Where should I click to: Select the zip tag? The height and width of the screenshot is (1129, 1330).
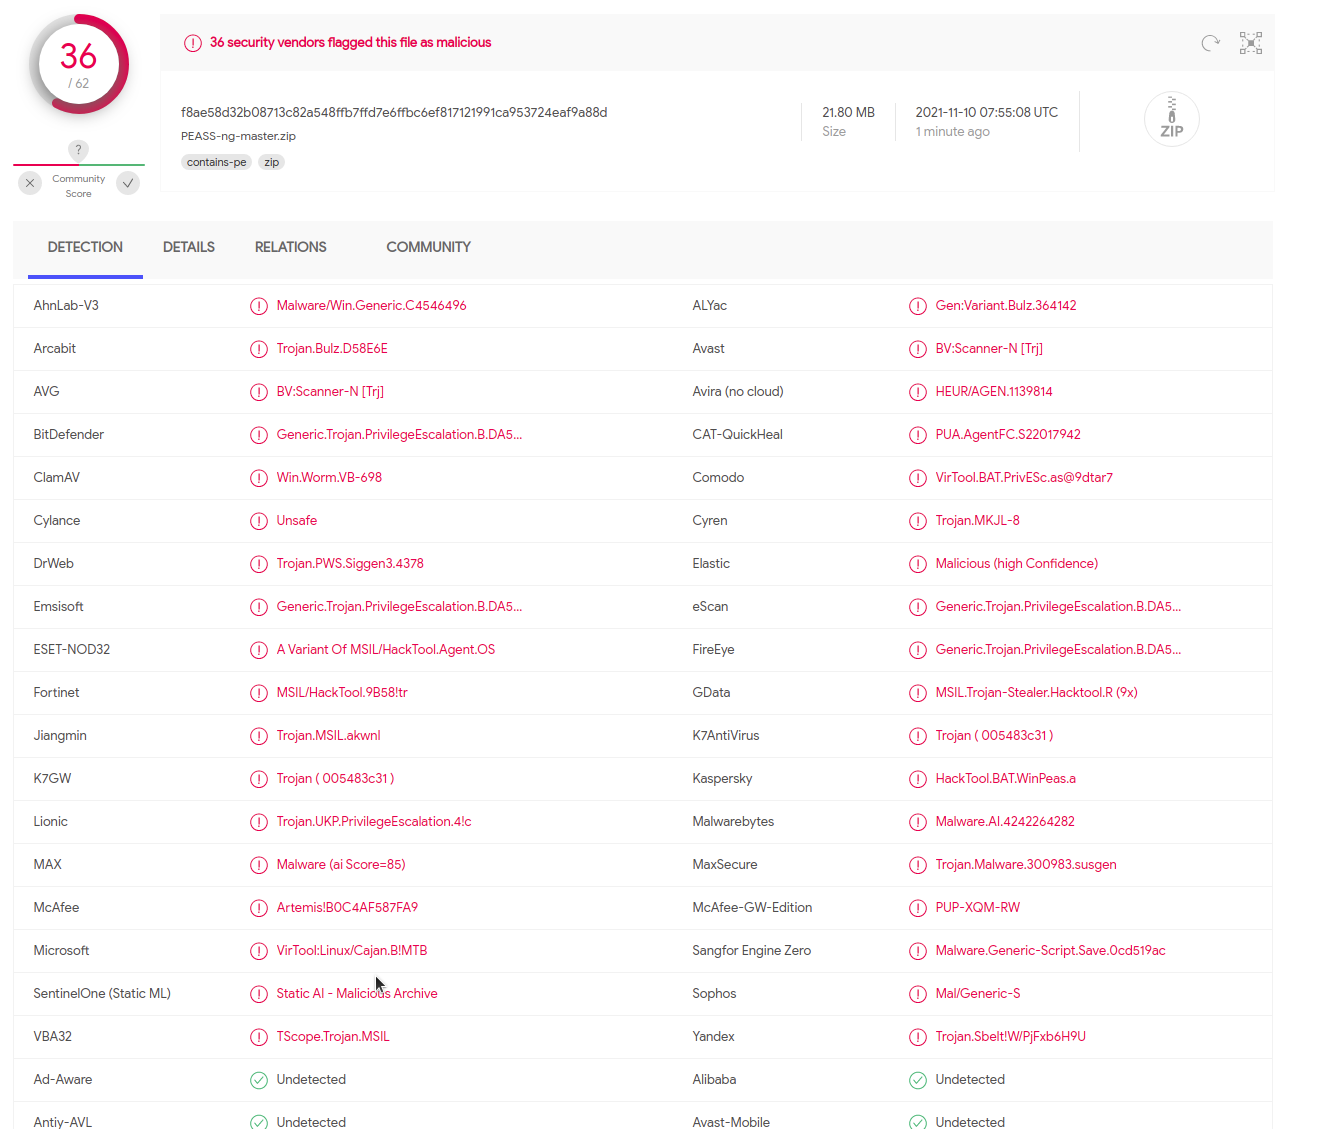271,162
